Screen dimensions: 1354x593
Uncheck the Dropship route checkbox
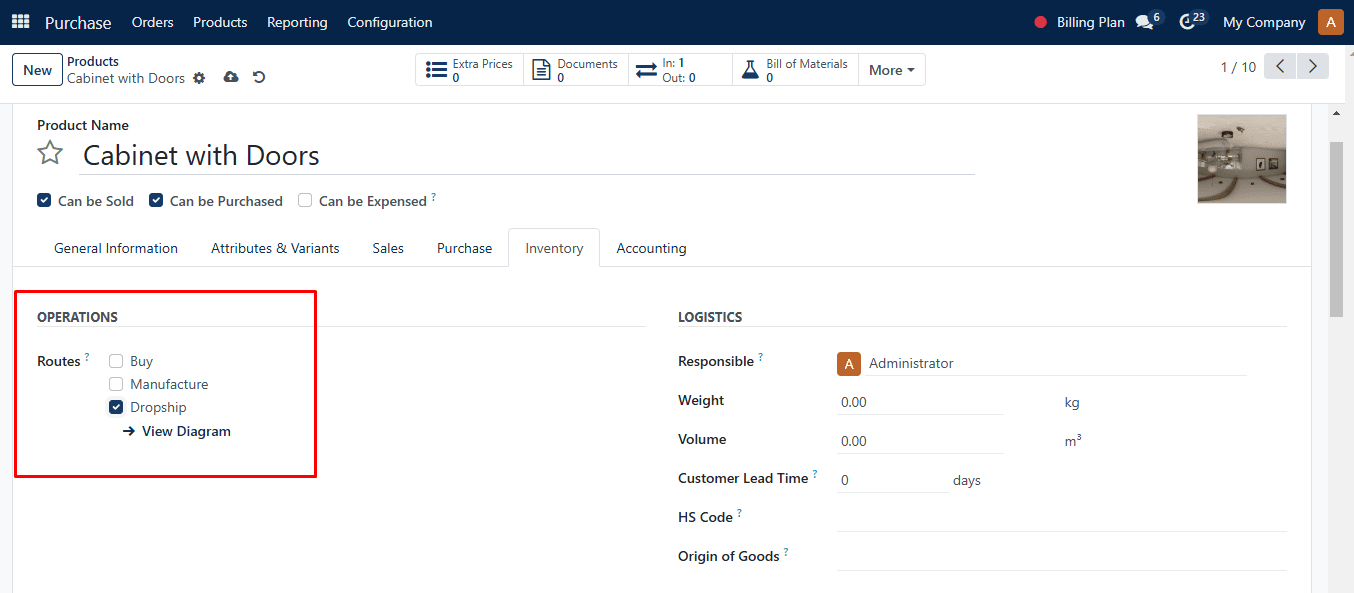point(116,407)
